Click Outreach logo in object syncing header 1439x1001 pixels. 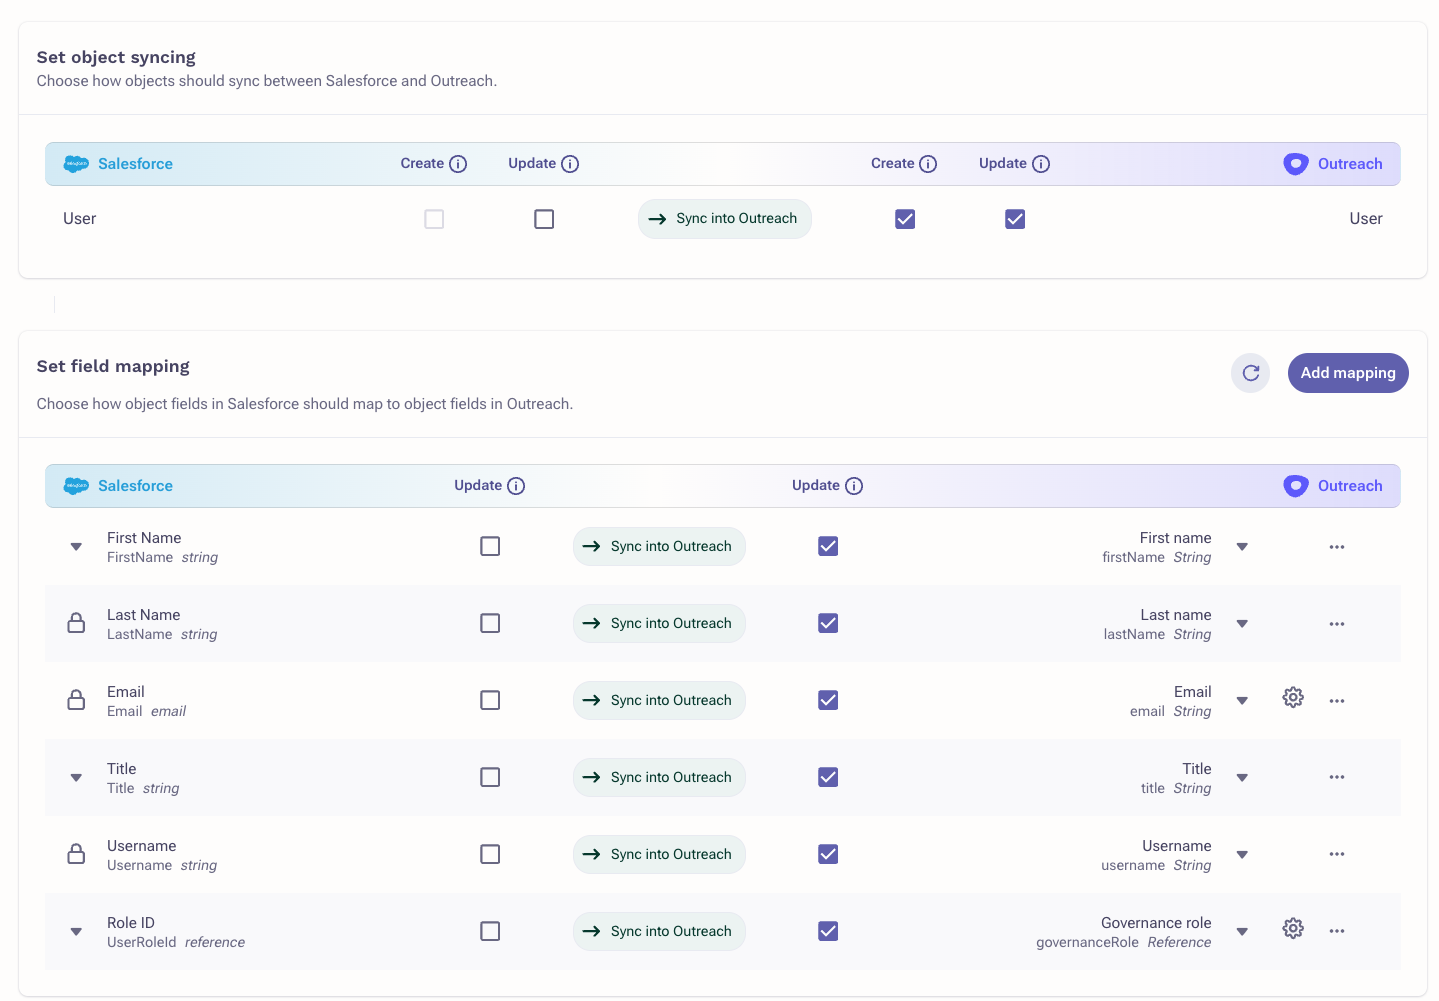click(1296, 164)
